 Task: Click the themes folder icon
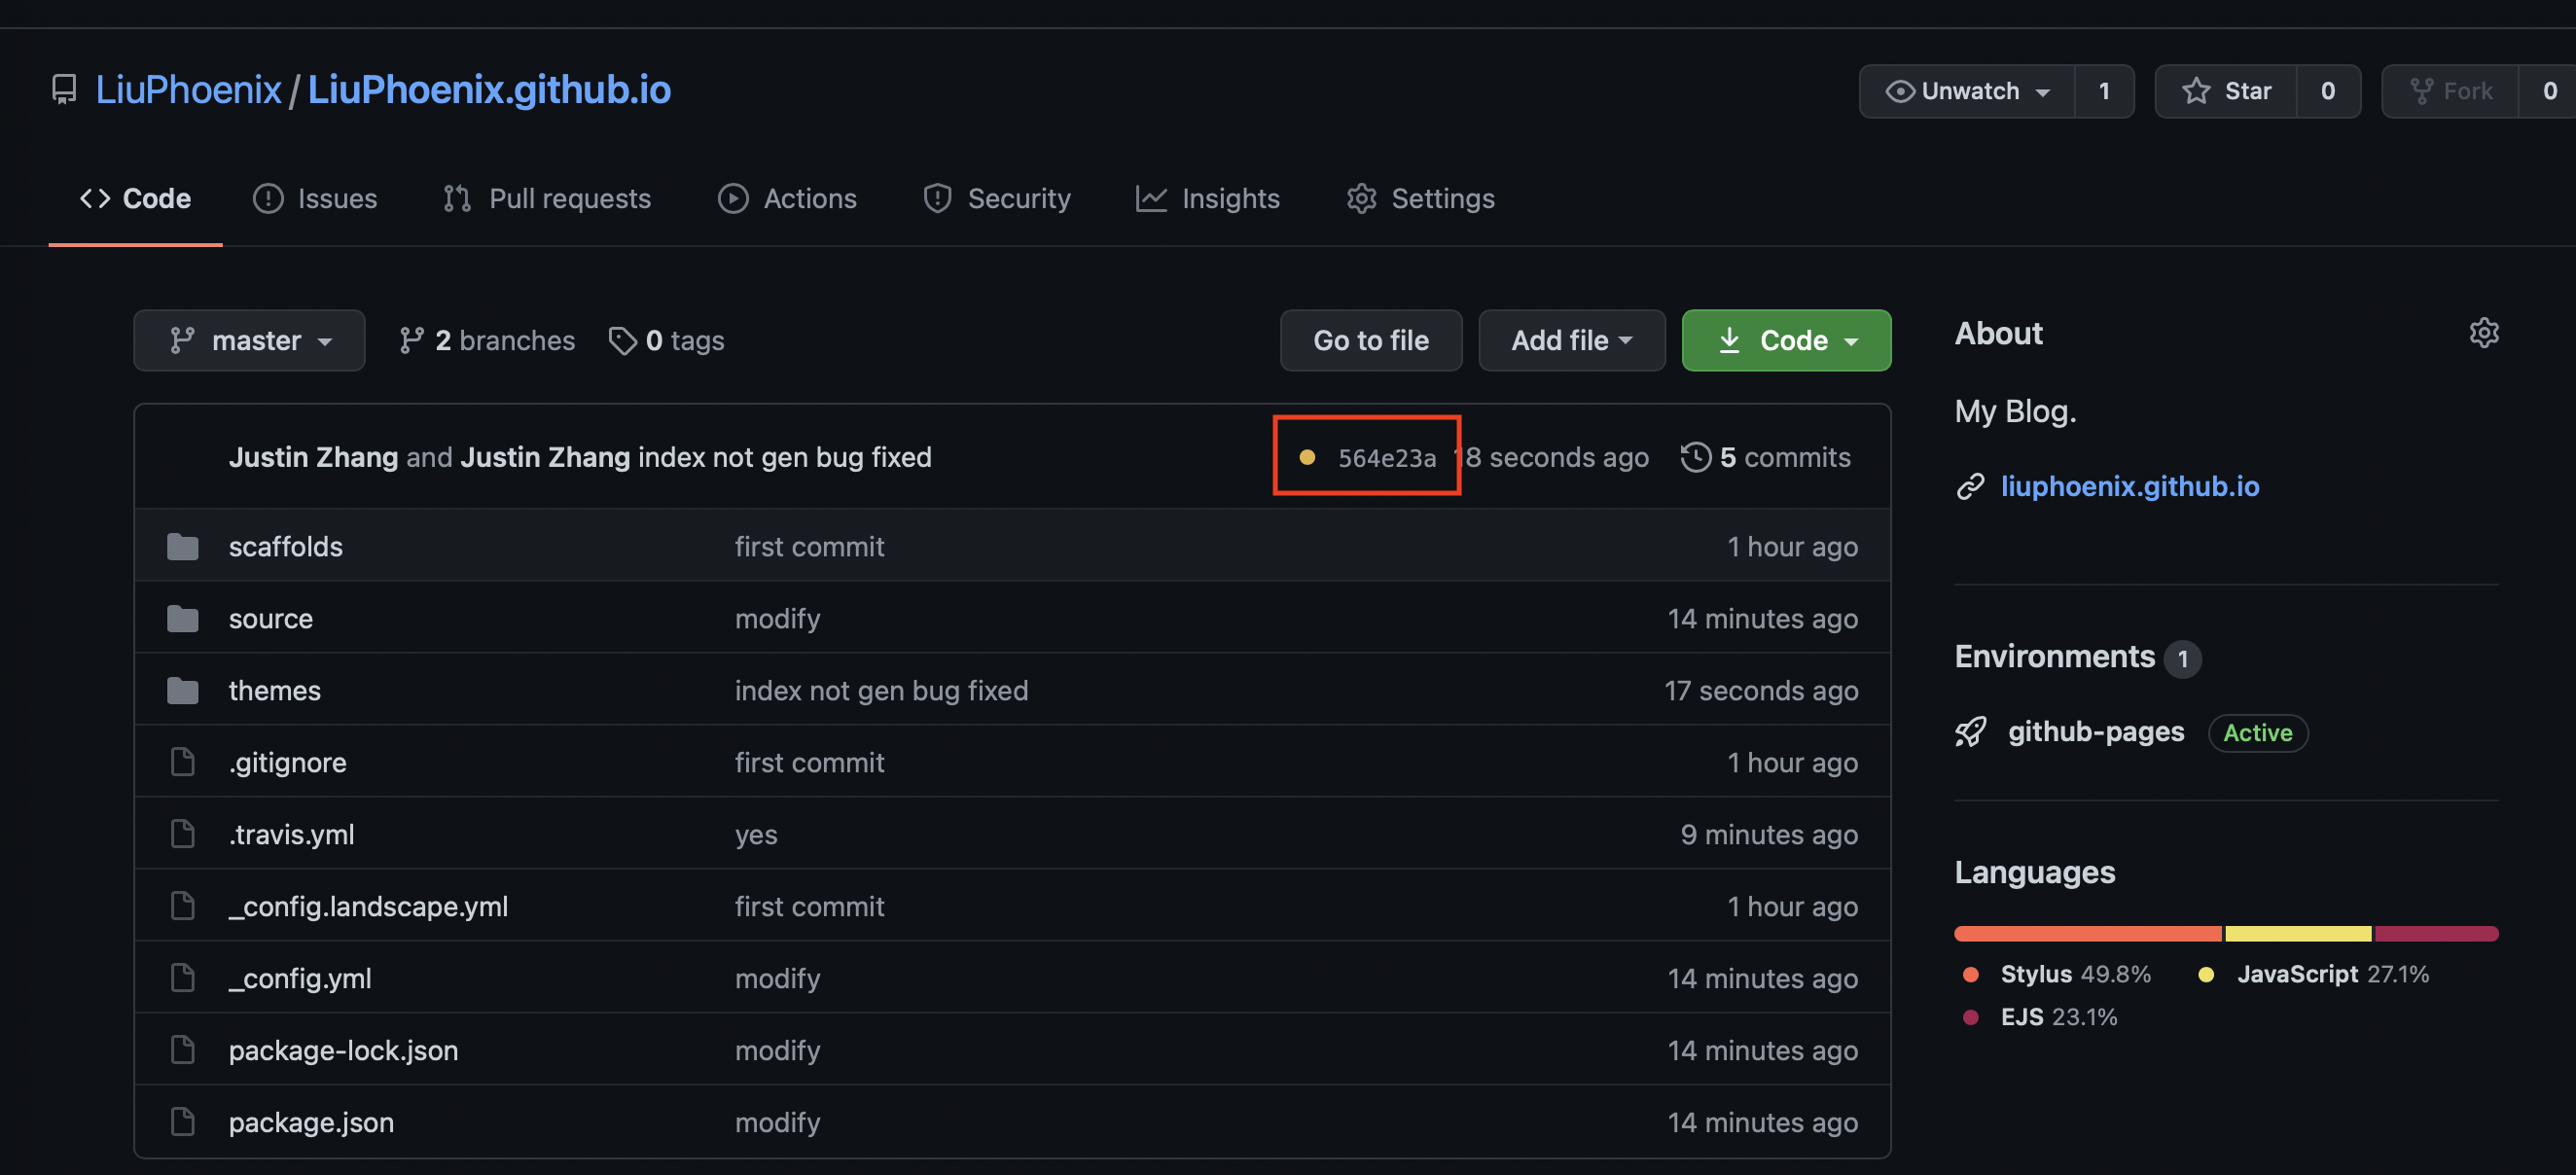point(182,690)
